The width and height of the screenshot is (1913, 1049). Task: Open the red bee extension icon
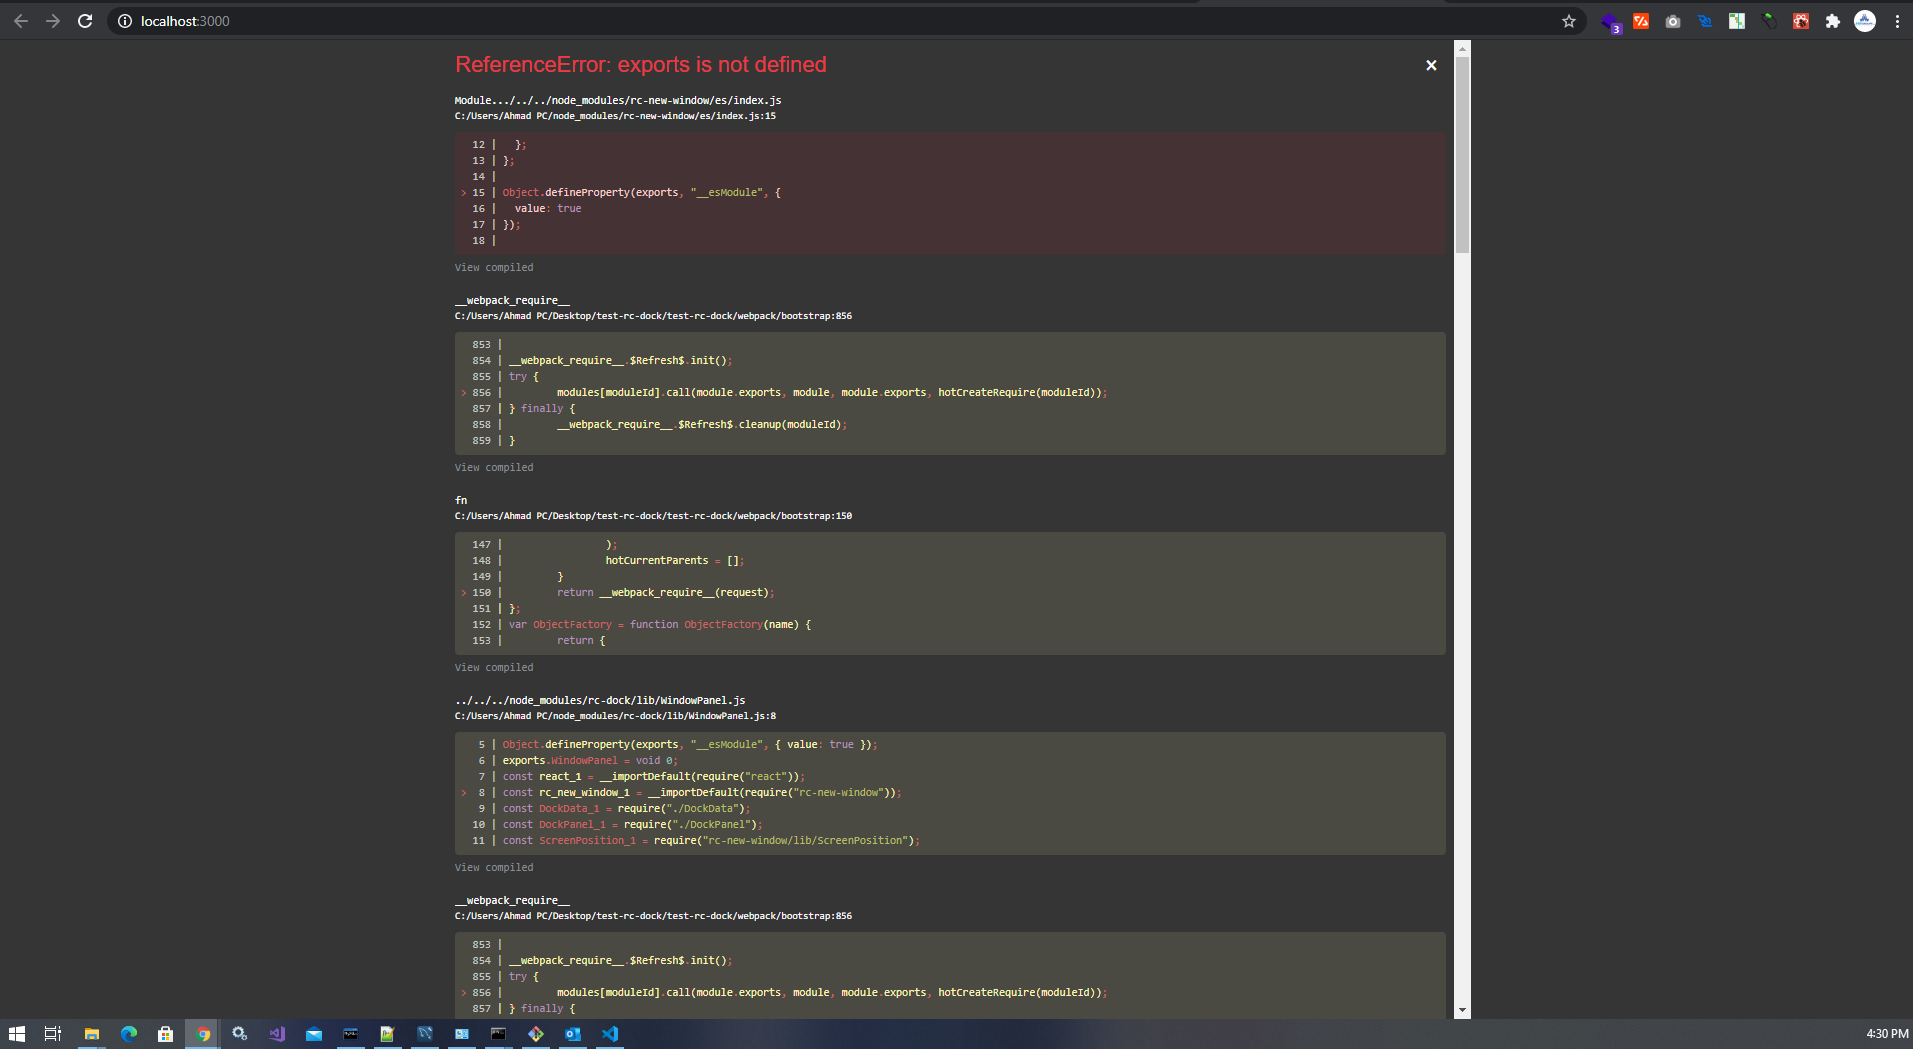pos(1801,21)
